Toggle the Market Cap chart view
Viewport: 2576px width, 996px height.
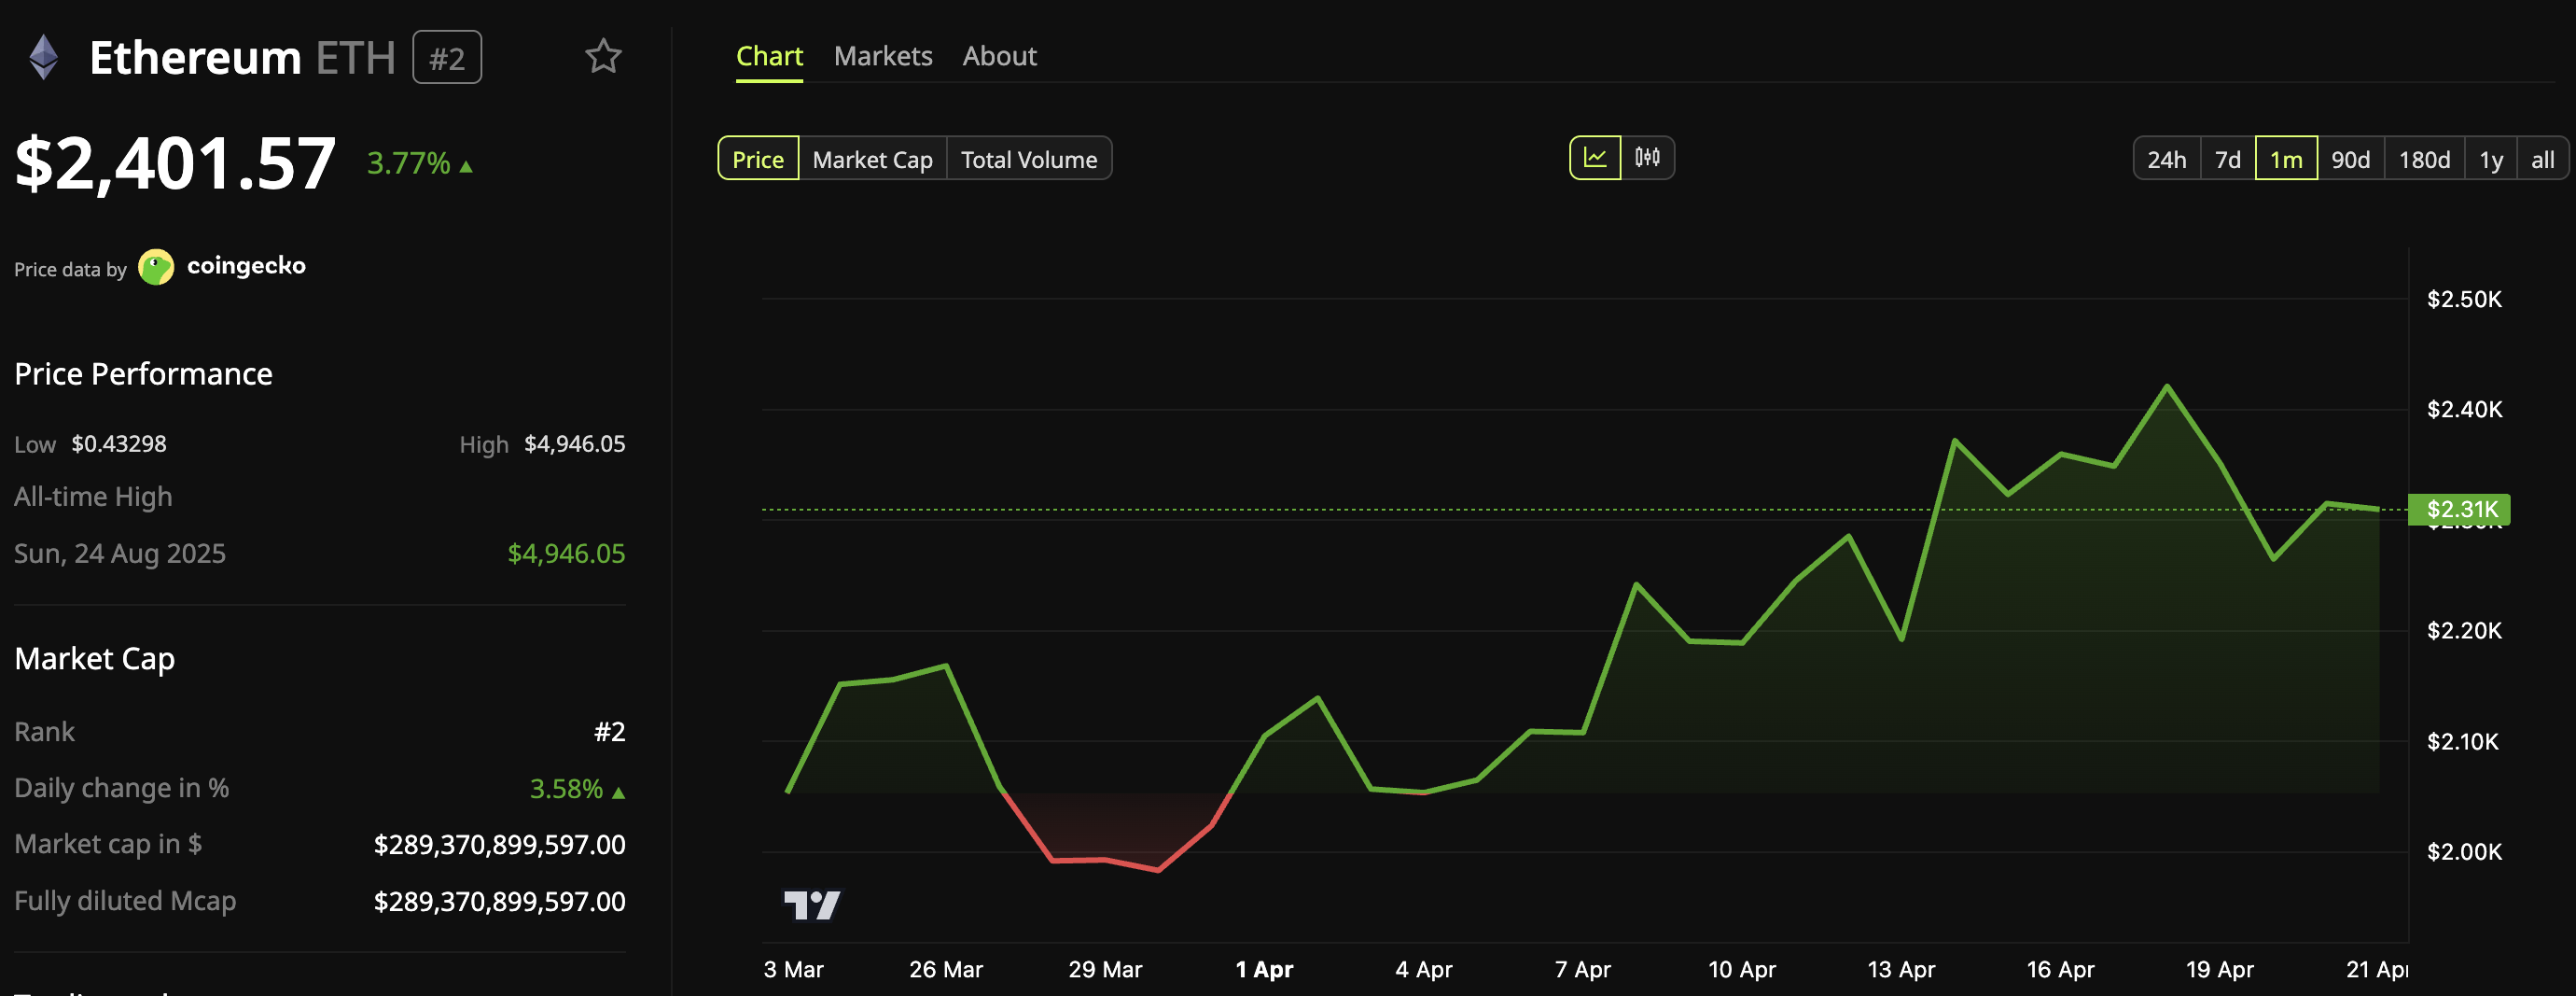pos(871,158)
